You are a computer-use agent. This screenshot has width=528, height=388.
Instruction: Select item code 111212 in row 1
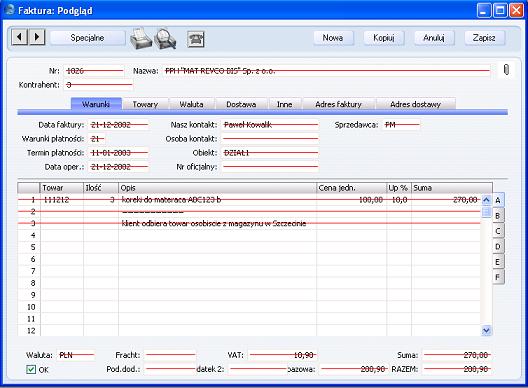tap(57, 200)
